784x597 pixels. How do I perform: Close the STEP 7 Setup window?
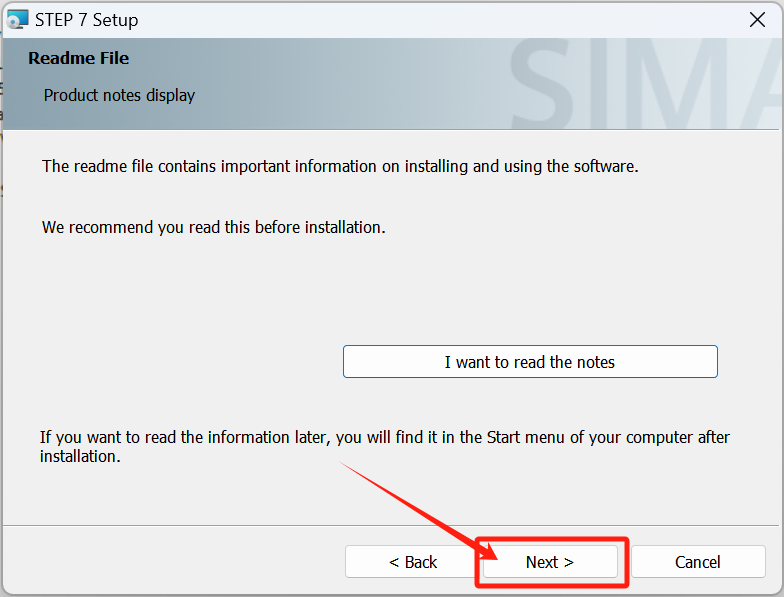[x=757, y=20]
